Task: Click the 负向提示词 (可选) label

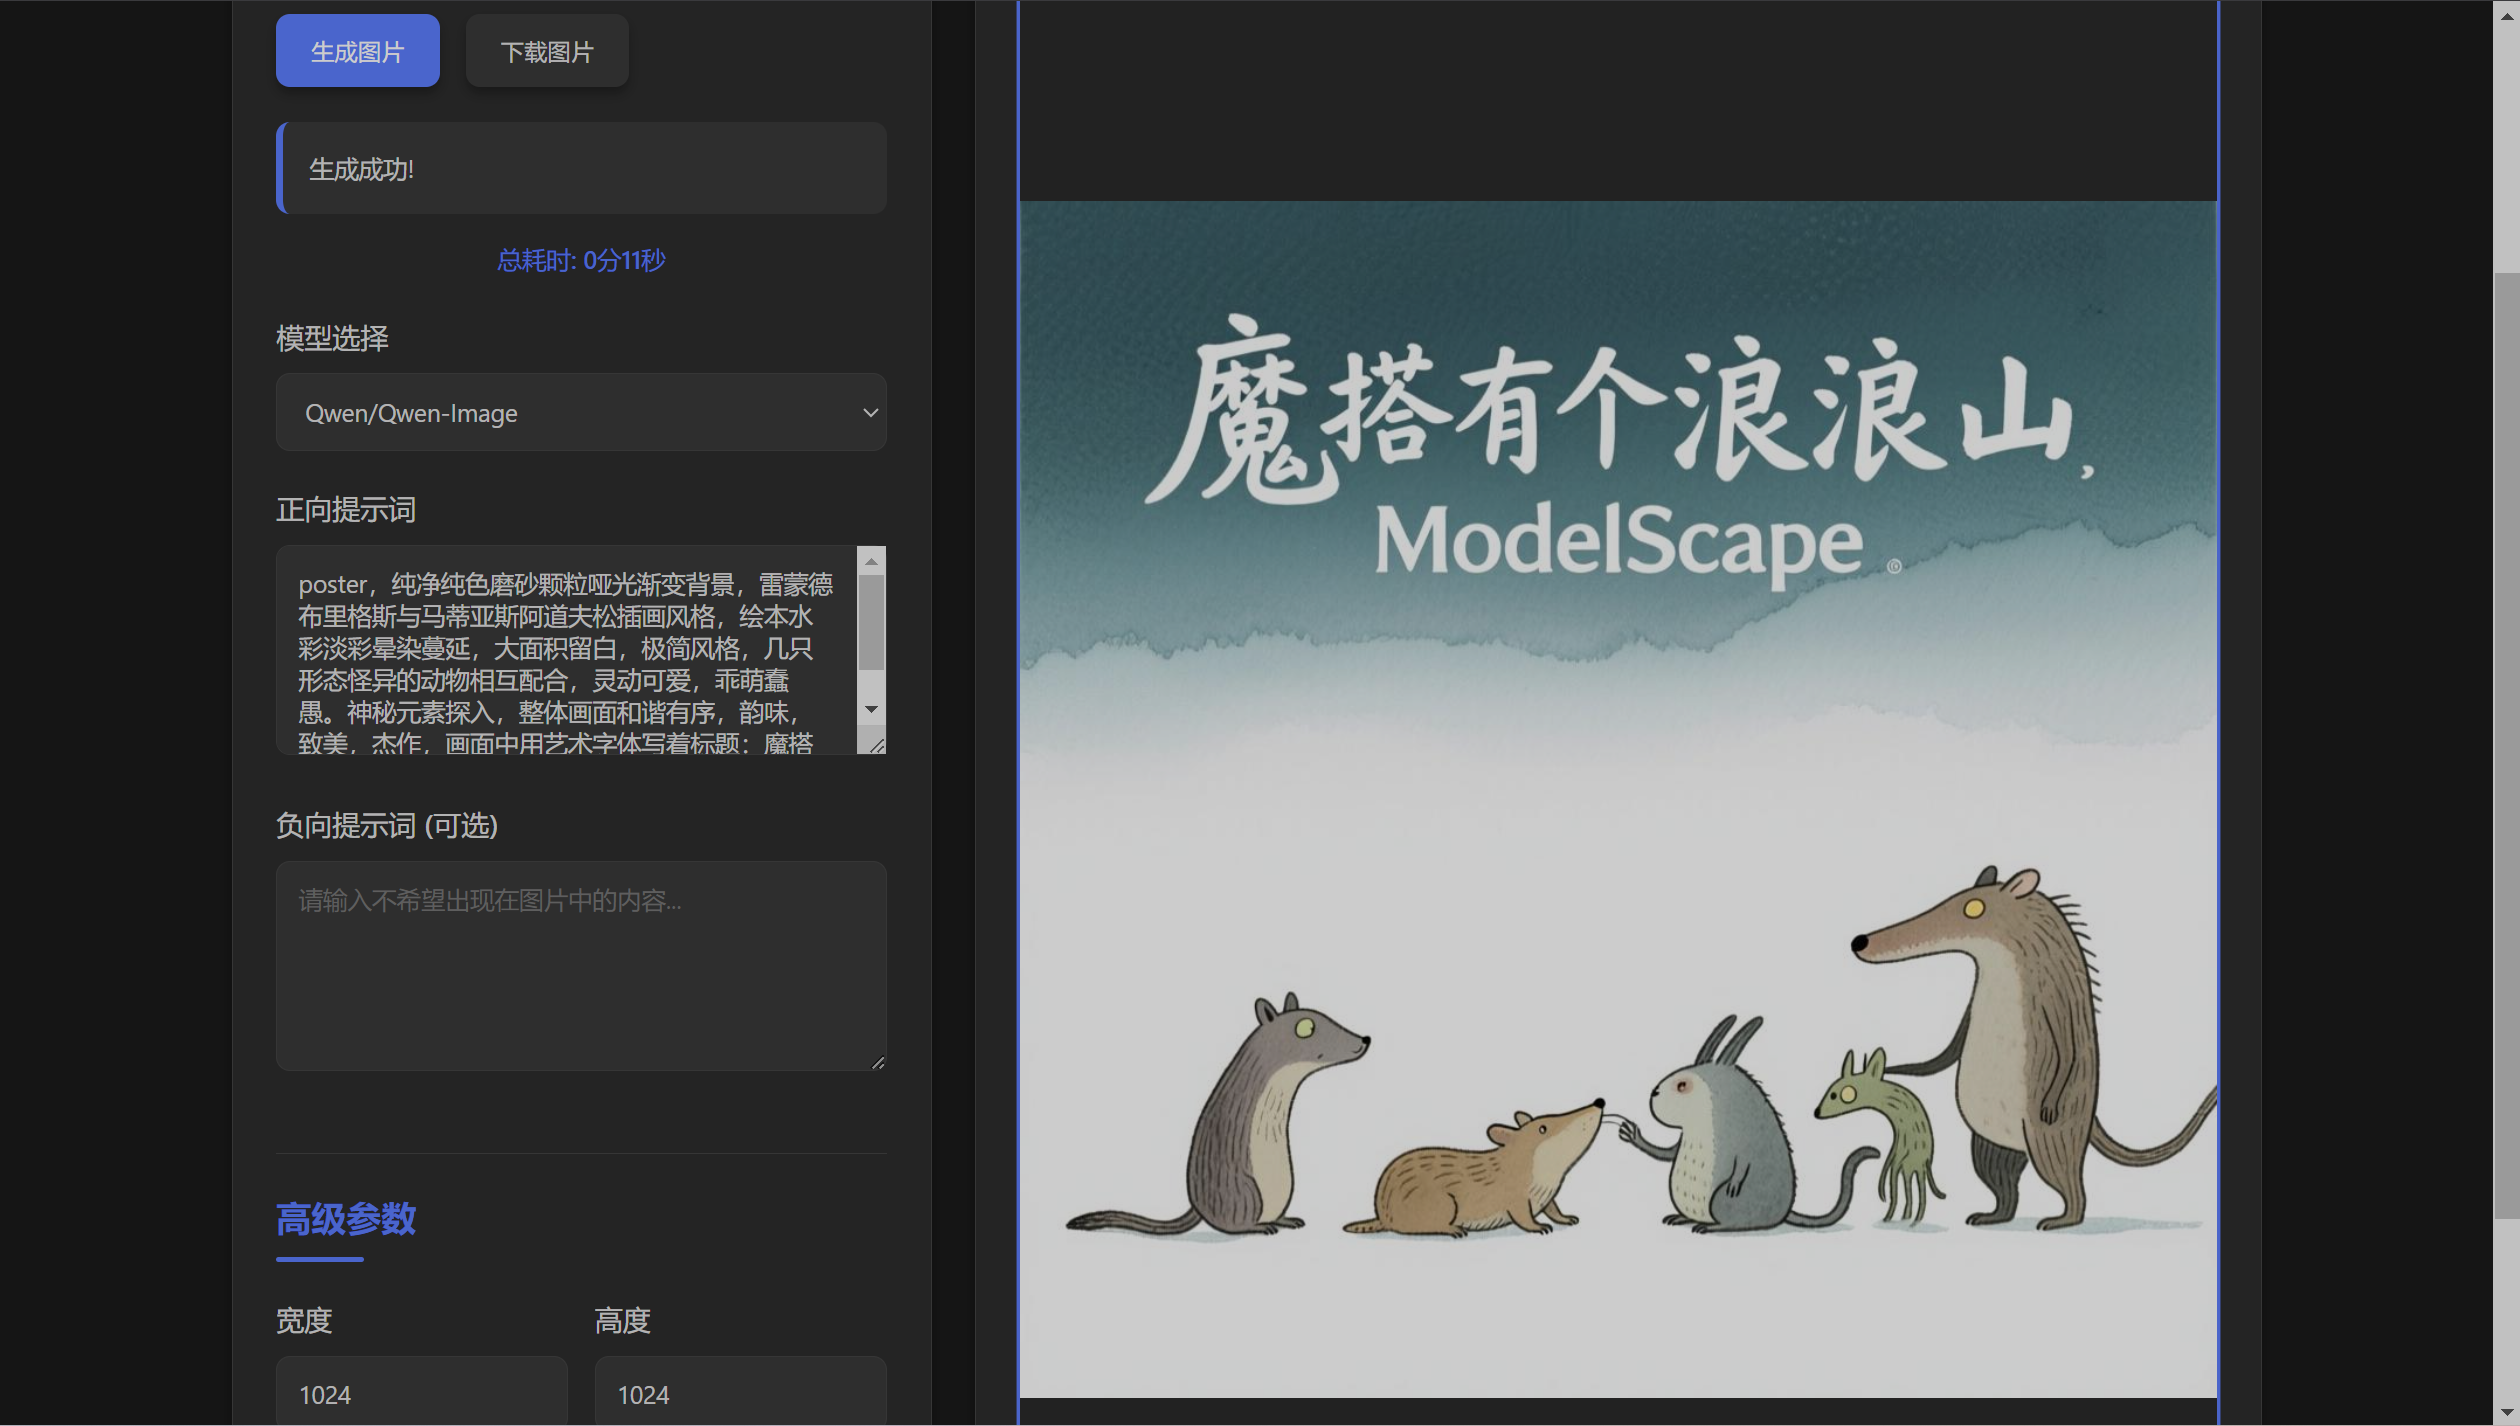Action: (x=387, y=825)
